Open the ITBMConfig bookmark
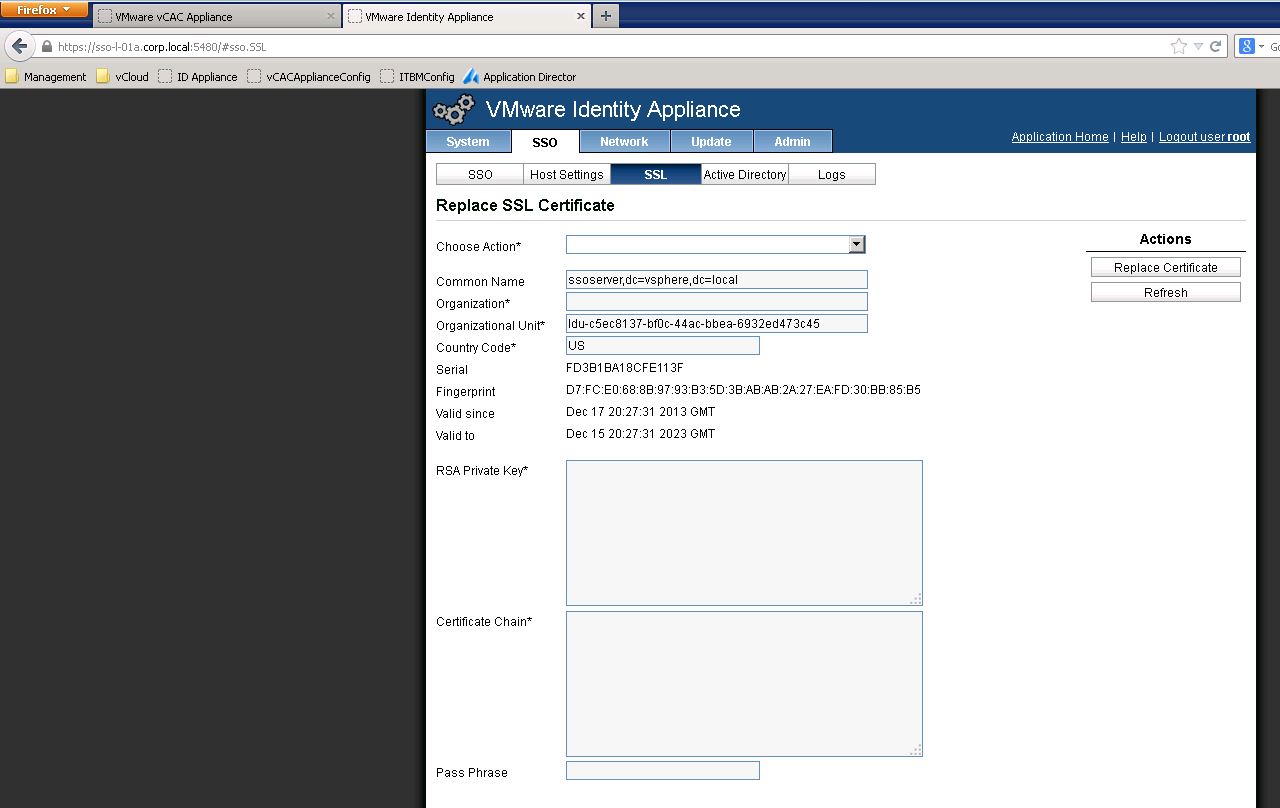The height and width of the screenshot is (808, 1280). 418,76
